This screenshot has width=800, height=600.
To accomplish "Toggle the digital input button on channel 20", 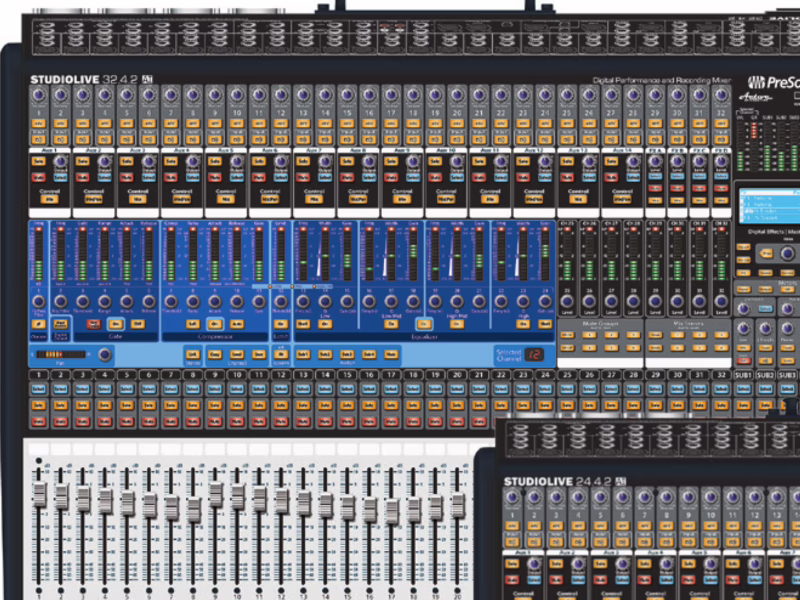I will tap(457, 139).
